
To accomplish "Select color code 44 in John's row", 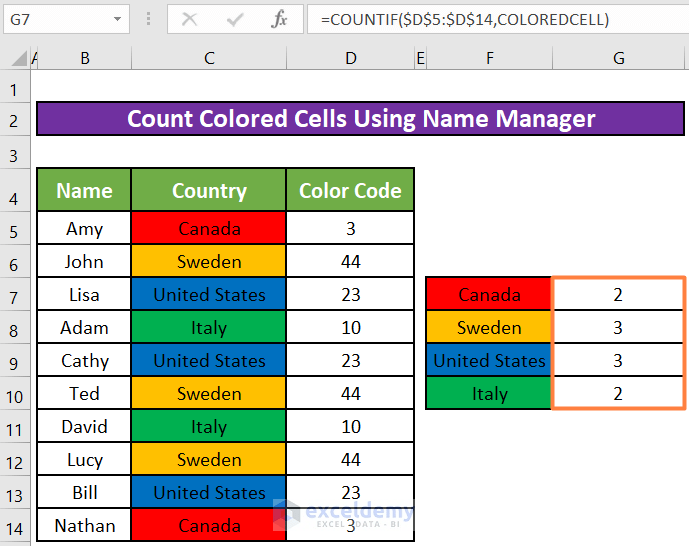I will pos(350,261).
